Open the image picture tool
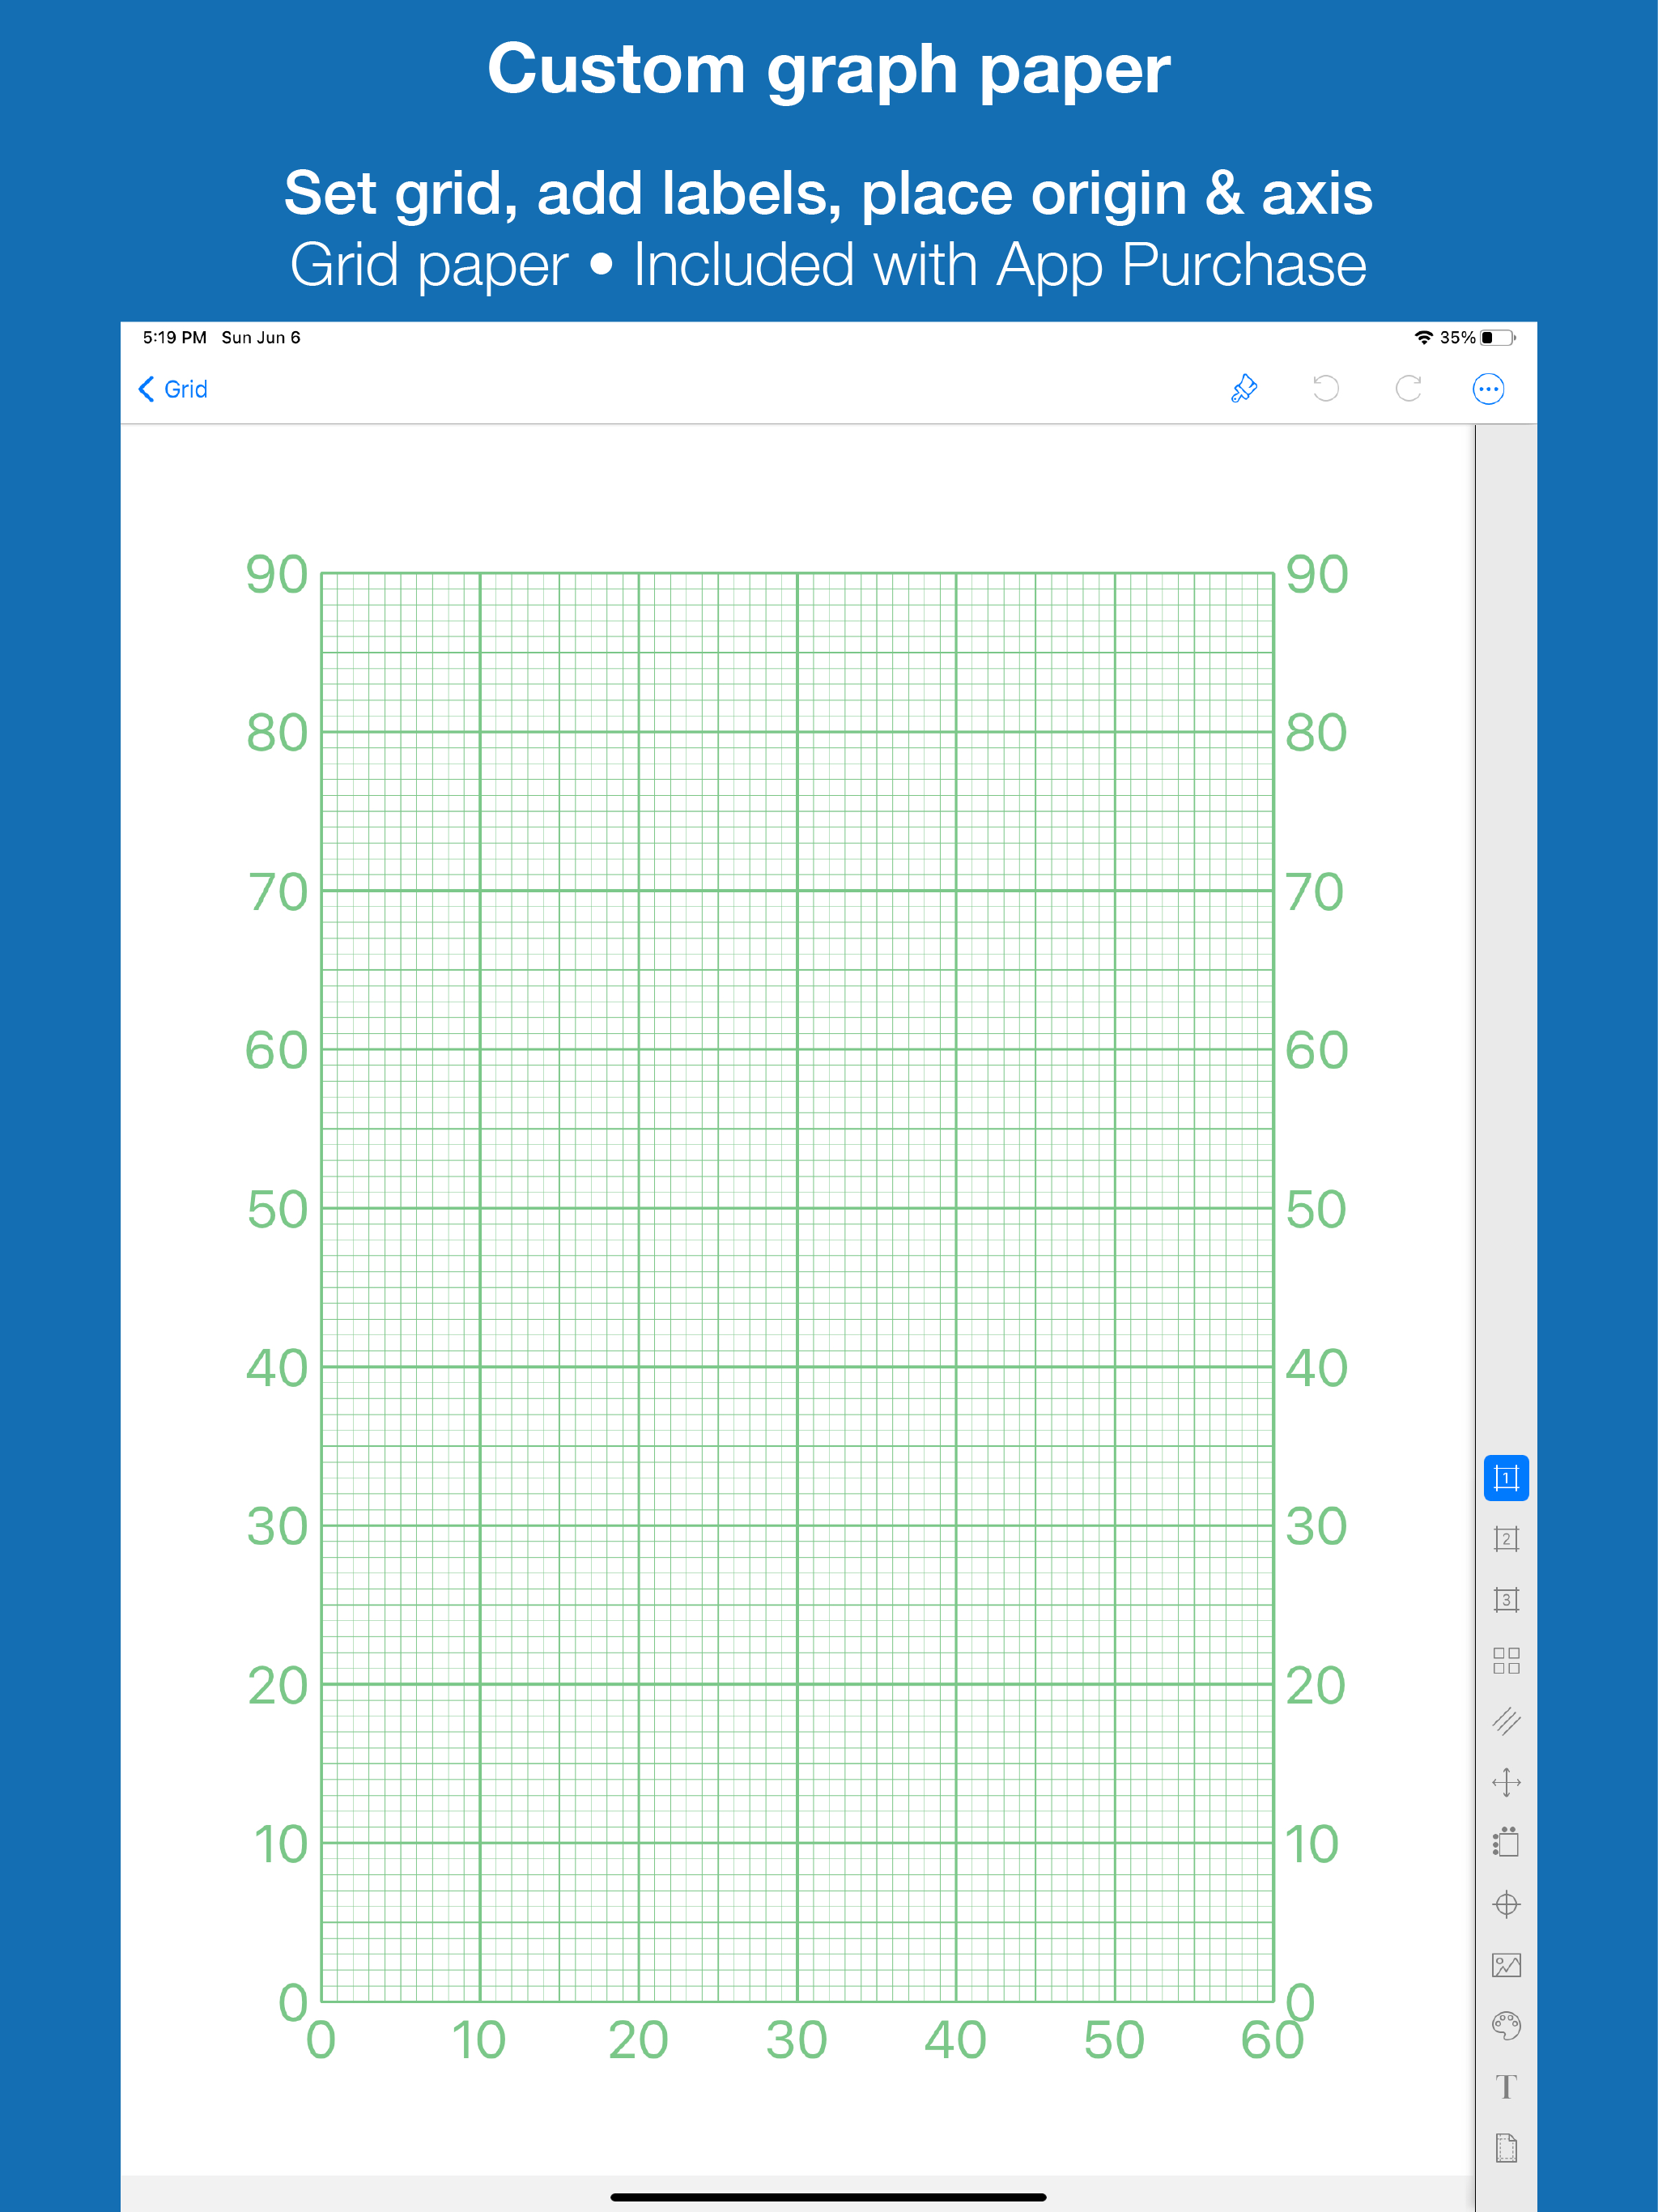1658x2212 pixels. tap(1505, 1965)
